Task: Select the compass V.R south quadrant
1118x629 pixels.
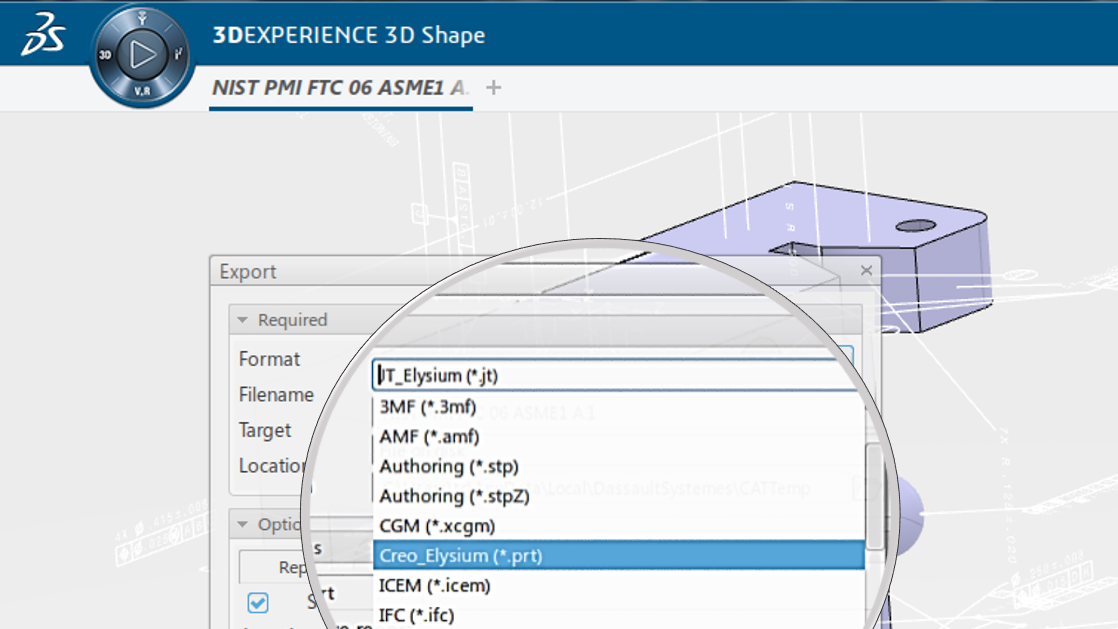Action: [x=142, y=90]
